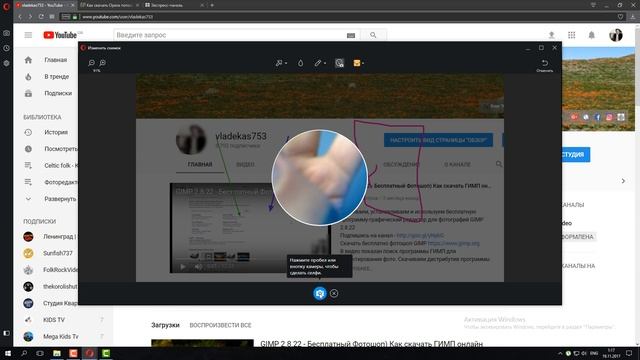Bookmark page with heart icon

(x=620, y=17)
